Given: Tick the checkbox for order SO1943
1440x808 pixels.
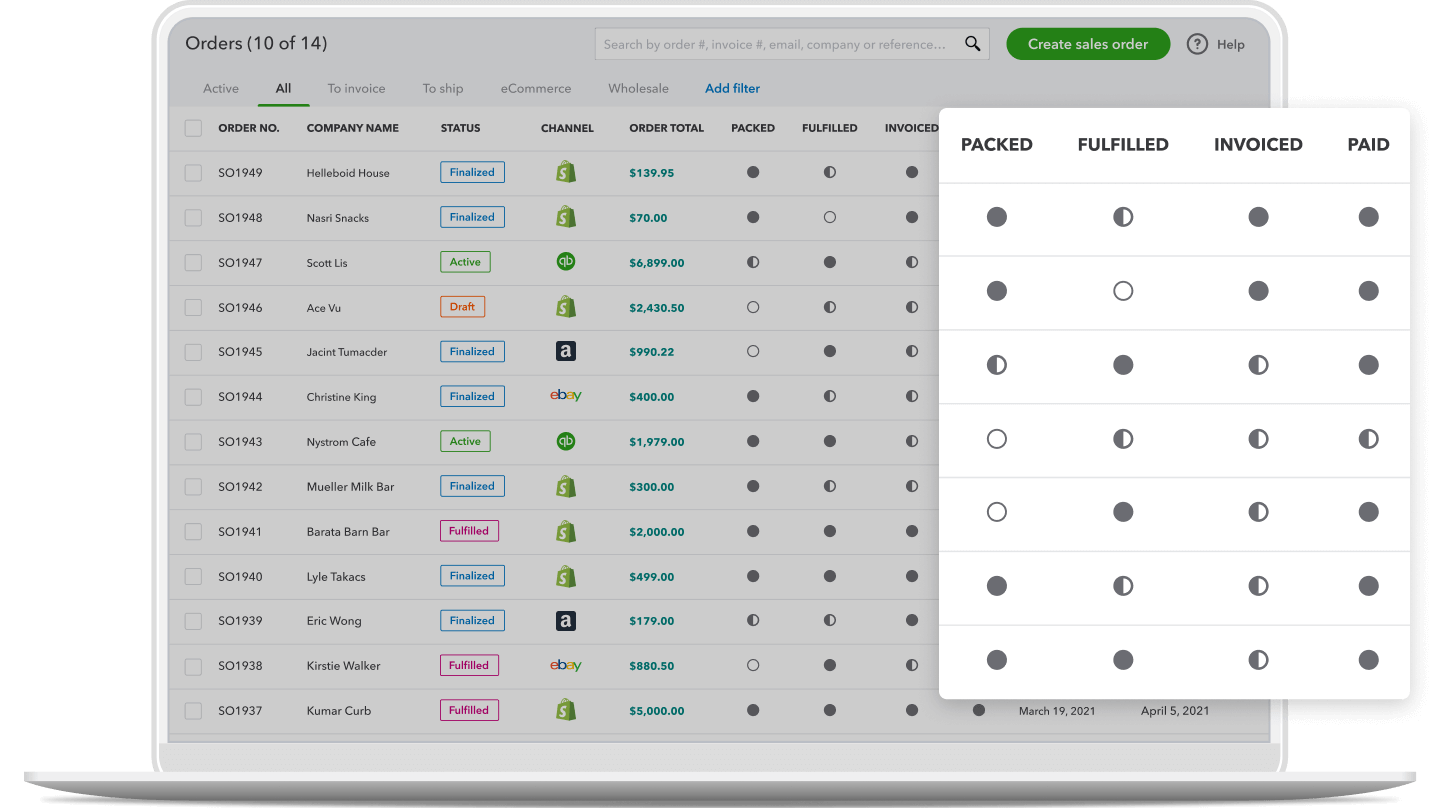Looking at the screenshot, I should 193,442.
